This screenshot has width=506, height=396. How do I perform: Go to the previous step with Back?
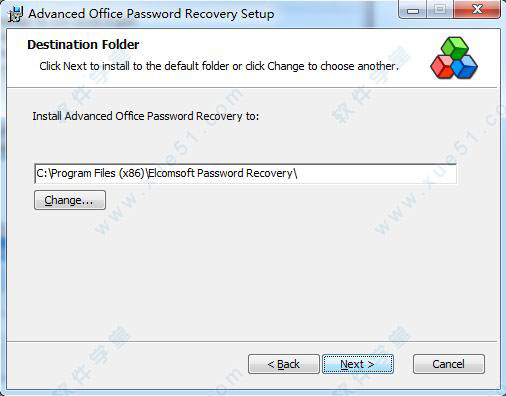click(x=284, y=364)
